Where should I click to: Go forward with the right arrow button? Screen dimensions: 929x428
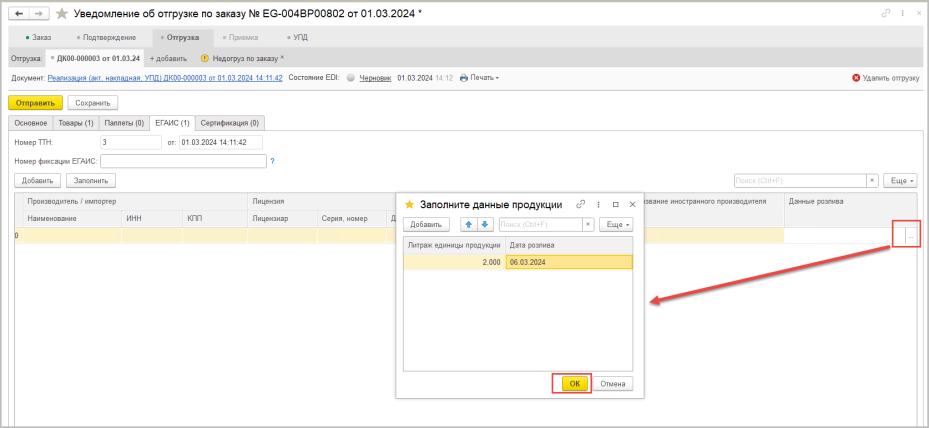[39, 13]
